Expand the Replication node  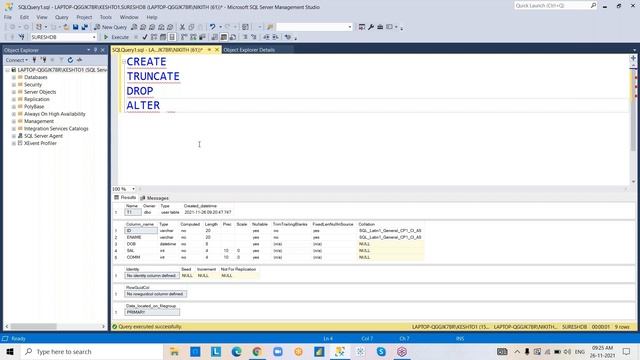pos(13,99)
